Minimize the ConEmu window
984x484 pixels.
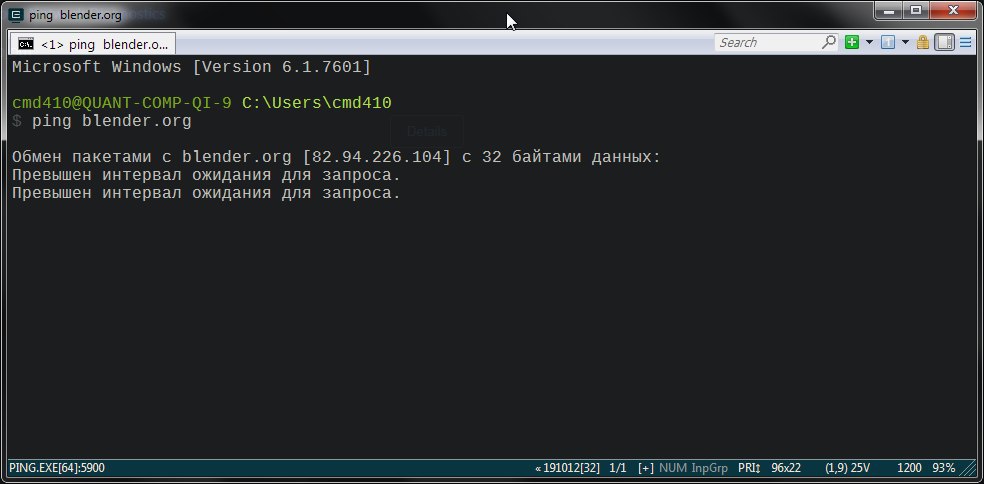(x=888, y=10)
